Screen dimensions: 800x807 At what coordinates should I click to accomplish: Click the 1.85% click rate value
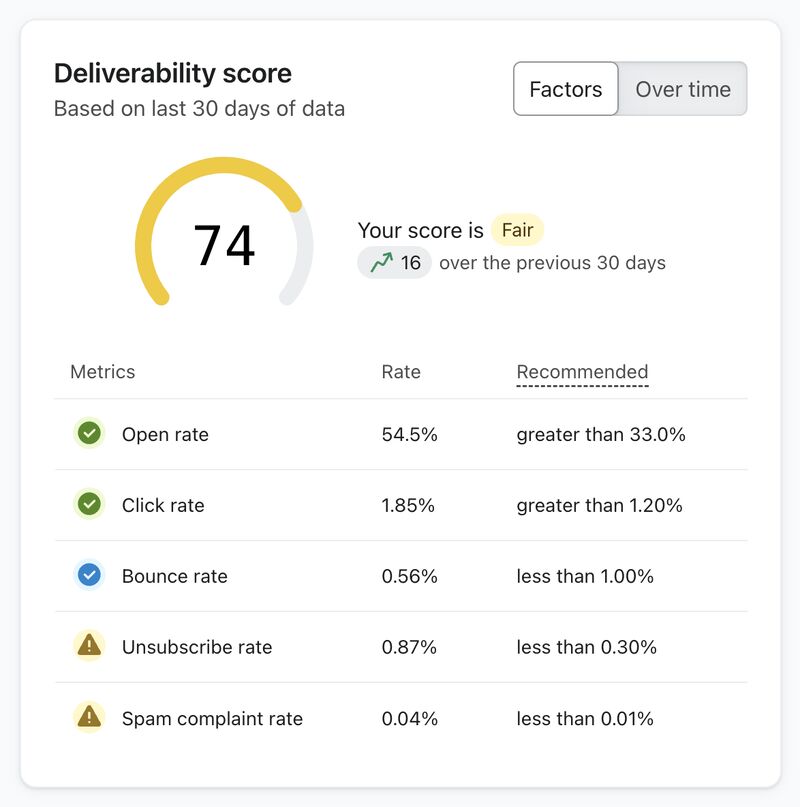(408, 505)
